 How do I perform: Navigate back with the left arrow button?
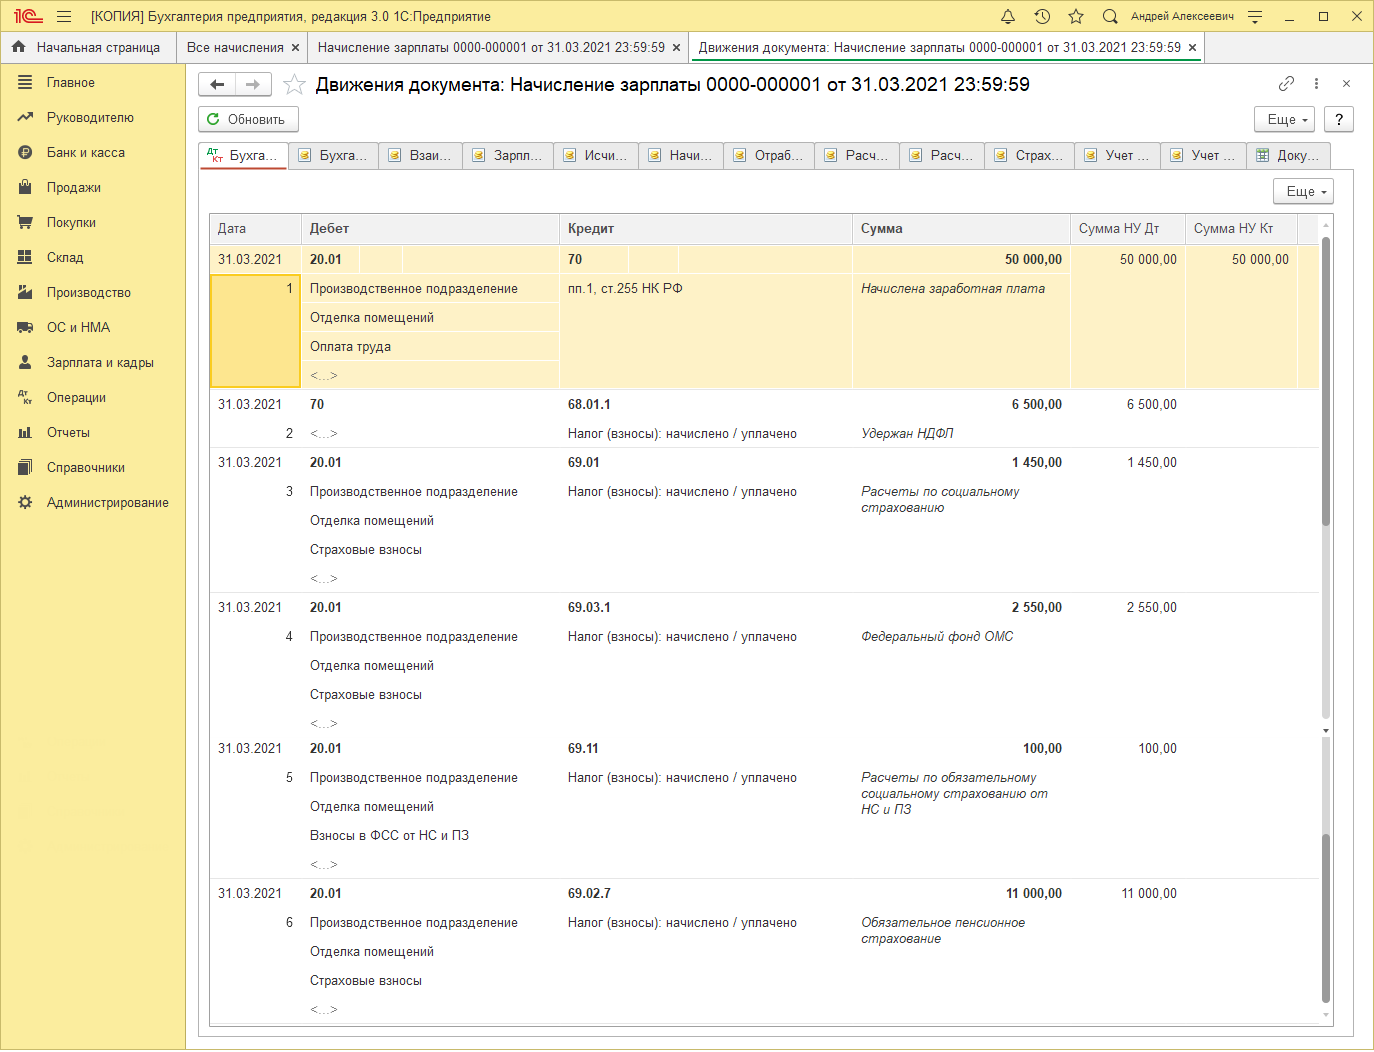[217, 85]
